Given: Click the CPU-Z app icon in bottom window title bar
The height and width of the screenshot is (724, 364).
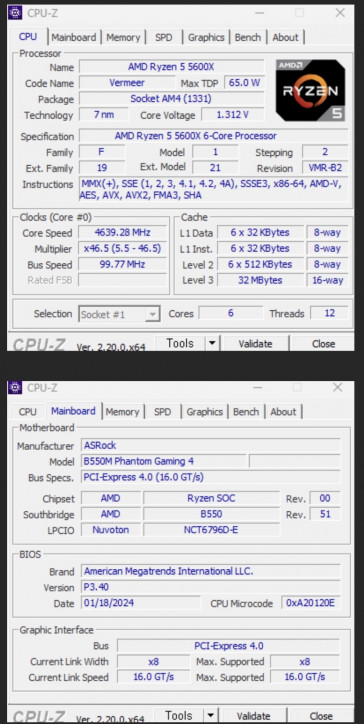Looking at the screenshot, I should point(15,387).
